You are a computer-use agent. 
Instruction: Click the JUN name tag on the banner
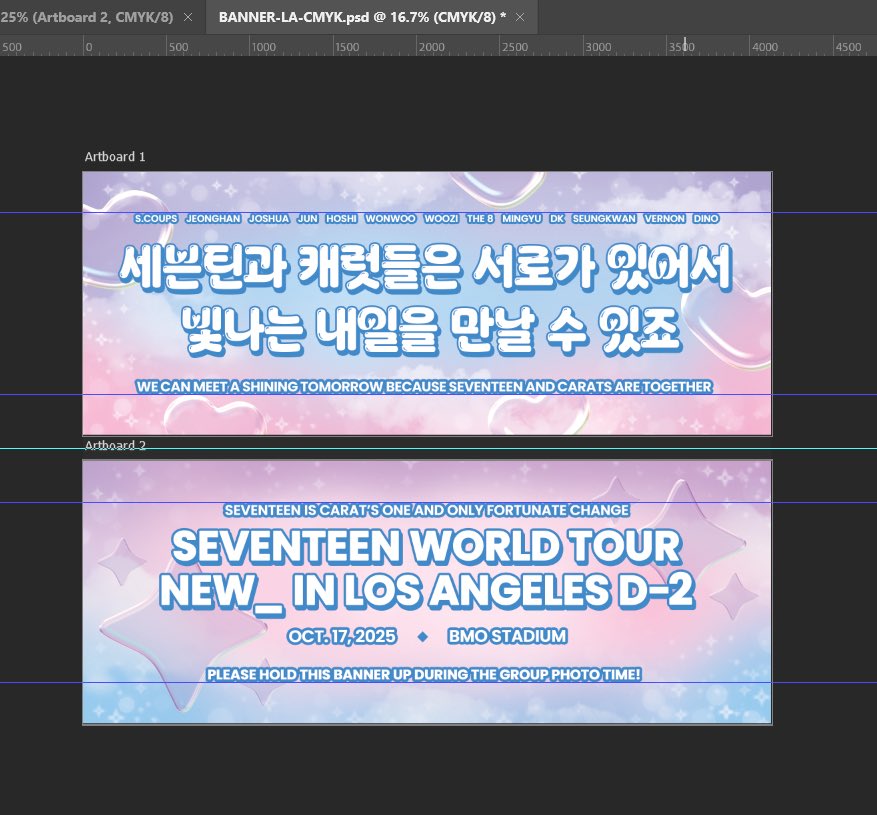coord(308,219)
